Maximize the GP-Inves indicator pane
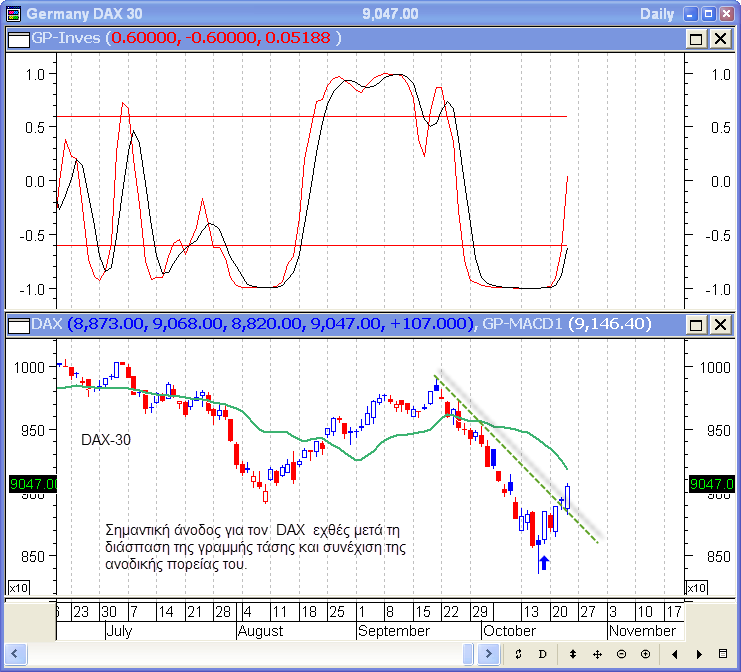 (696, 38)
